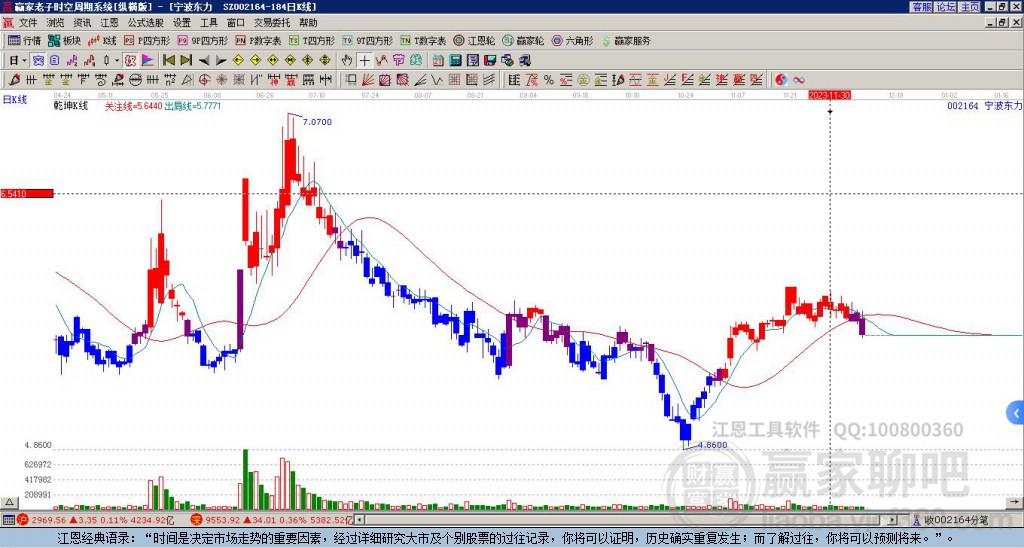Image resolution: width=1024 pixels, height=548 pixels.
Task: Click the percent sign tool
Action: pos(549,80)
